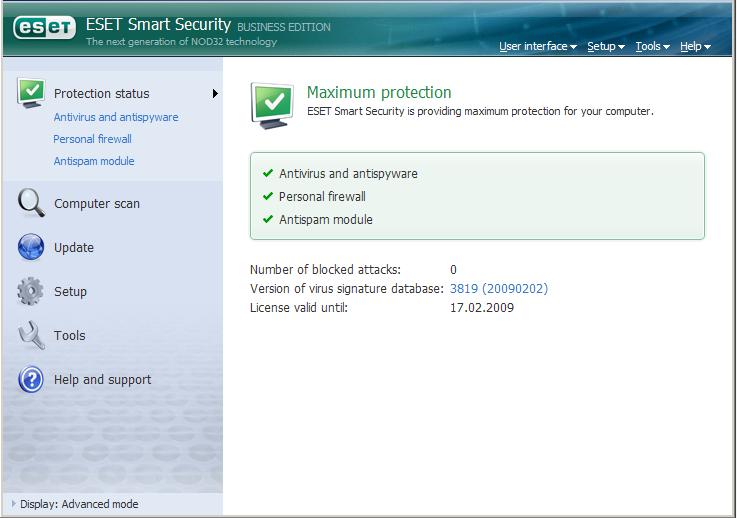
Task: Click Antivirus and antispyware status in green panel
Action: 348,173
